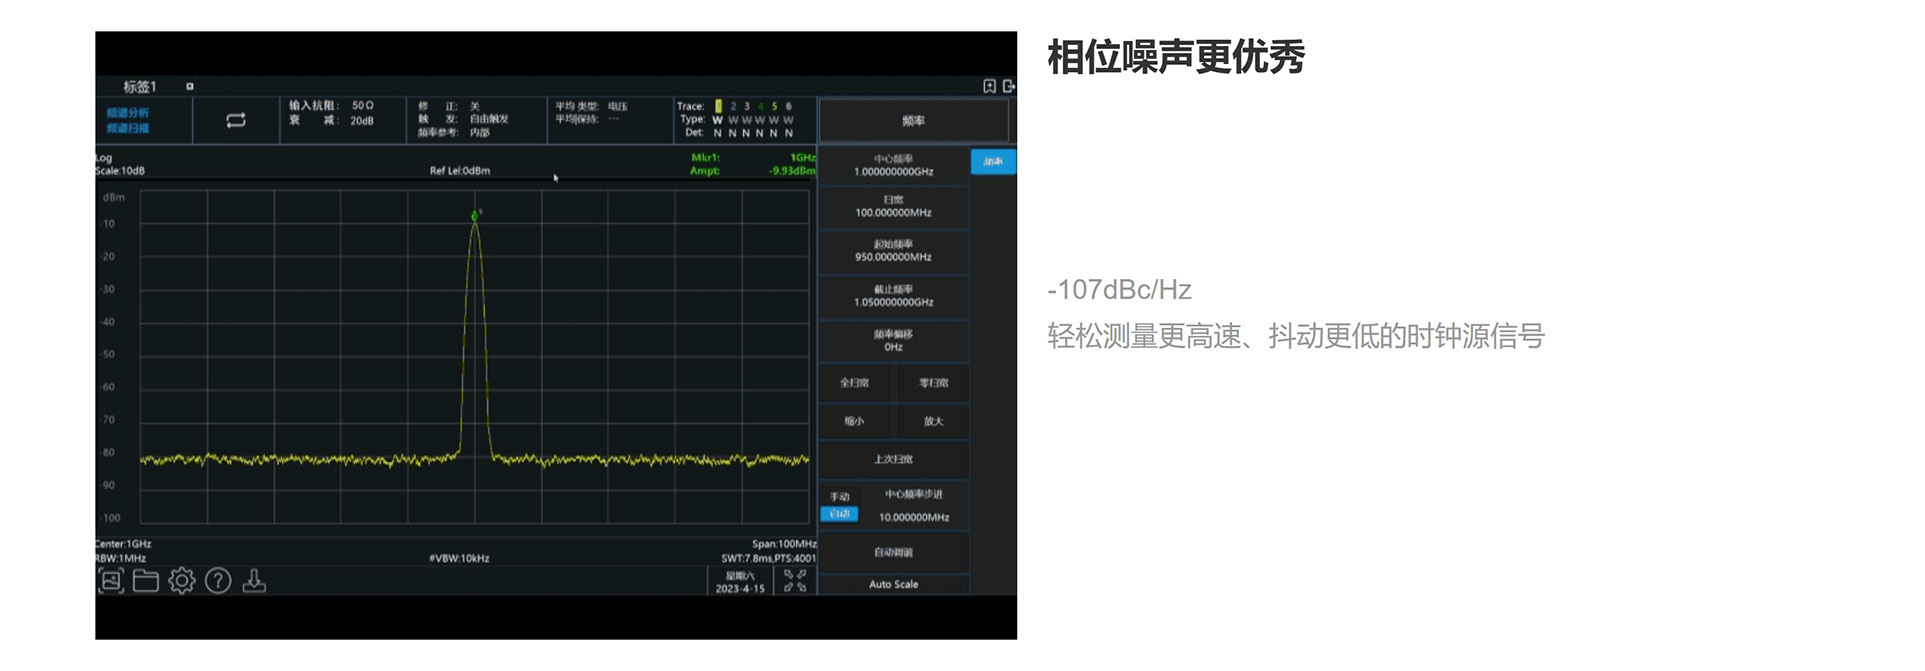
Task: Open the settings gear icon
Action: (x=182, y=581)
